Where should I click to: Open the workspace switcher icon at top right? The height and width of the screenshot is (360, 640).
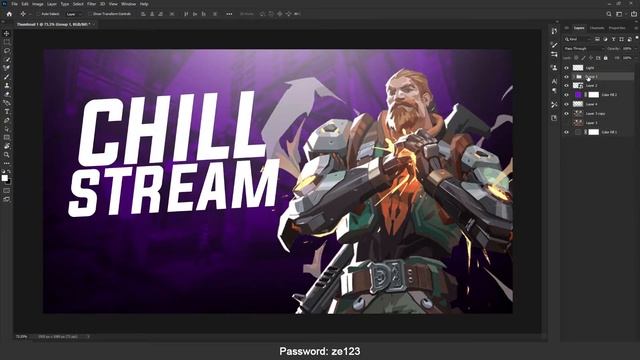[x=619, y=14]
